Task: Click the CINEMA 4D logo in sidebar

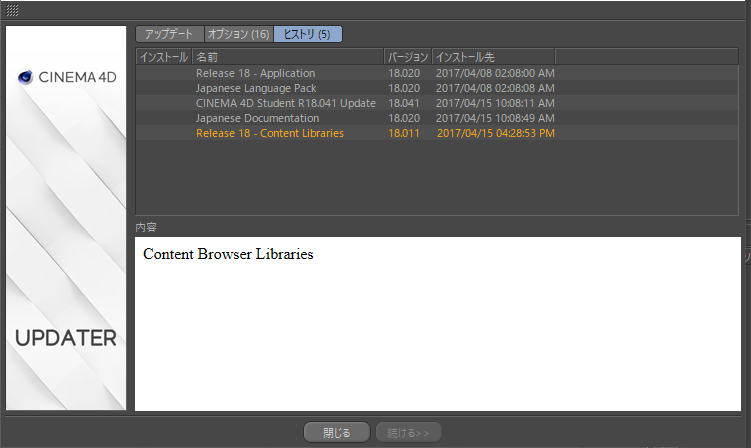Action: 67,77
